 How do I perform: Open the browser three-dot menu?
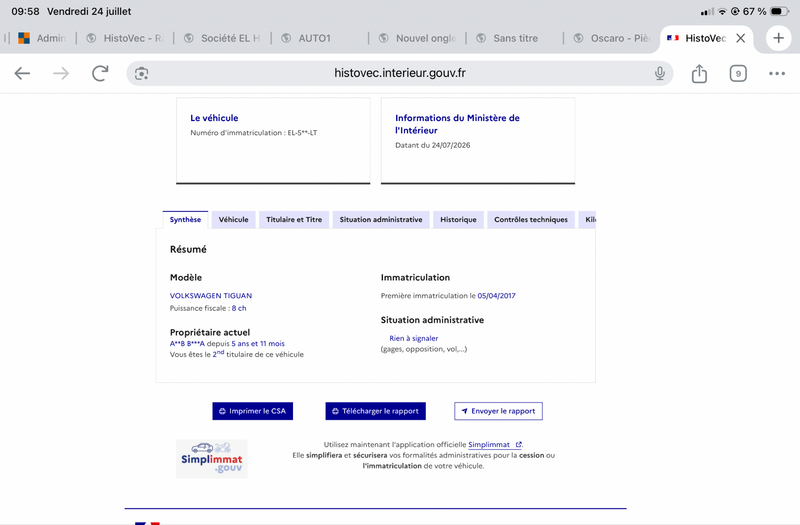(x=777, y=73)
